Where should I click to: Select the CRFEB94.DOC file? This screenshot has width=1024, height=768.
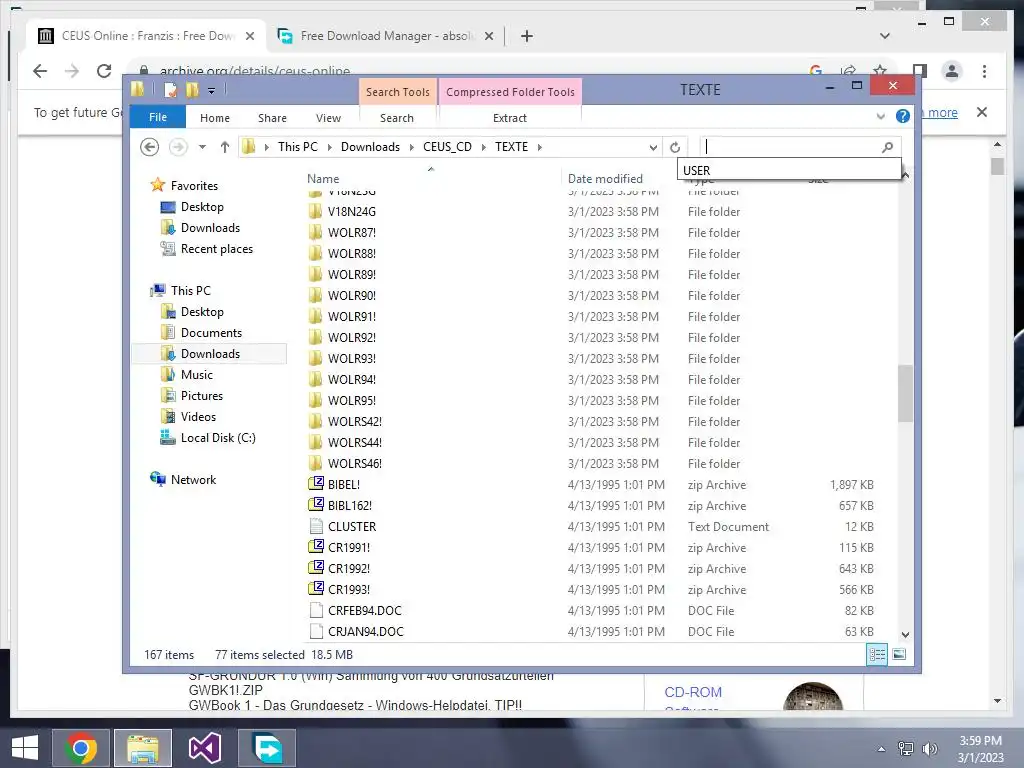tap(364, 611)
